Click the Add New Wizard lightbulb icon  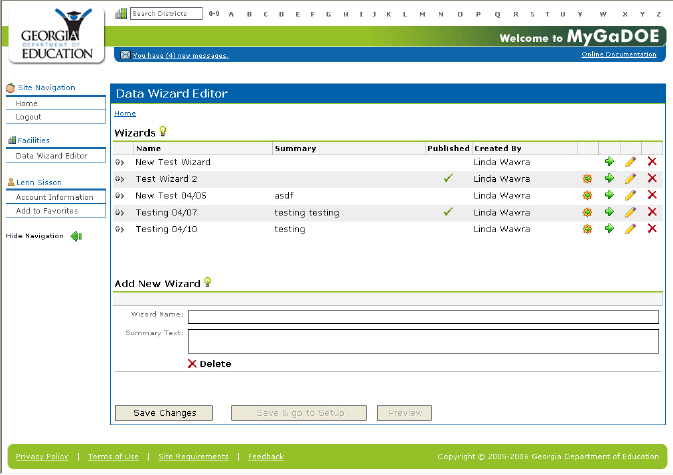coord(207,282)
